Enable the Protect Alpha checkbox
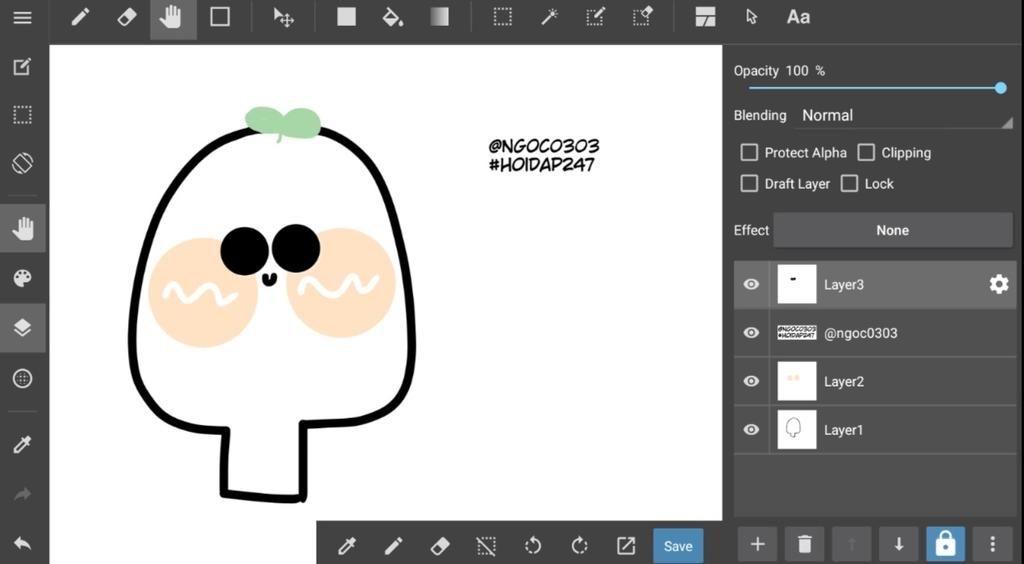The image size is (1024, 564). click(x=748, y=153)
